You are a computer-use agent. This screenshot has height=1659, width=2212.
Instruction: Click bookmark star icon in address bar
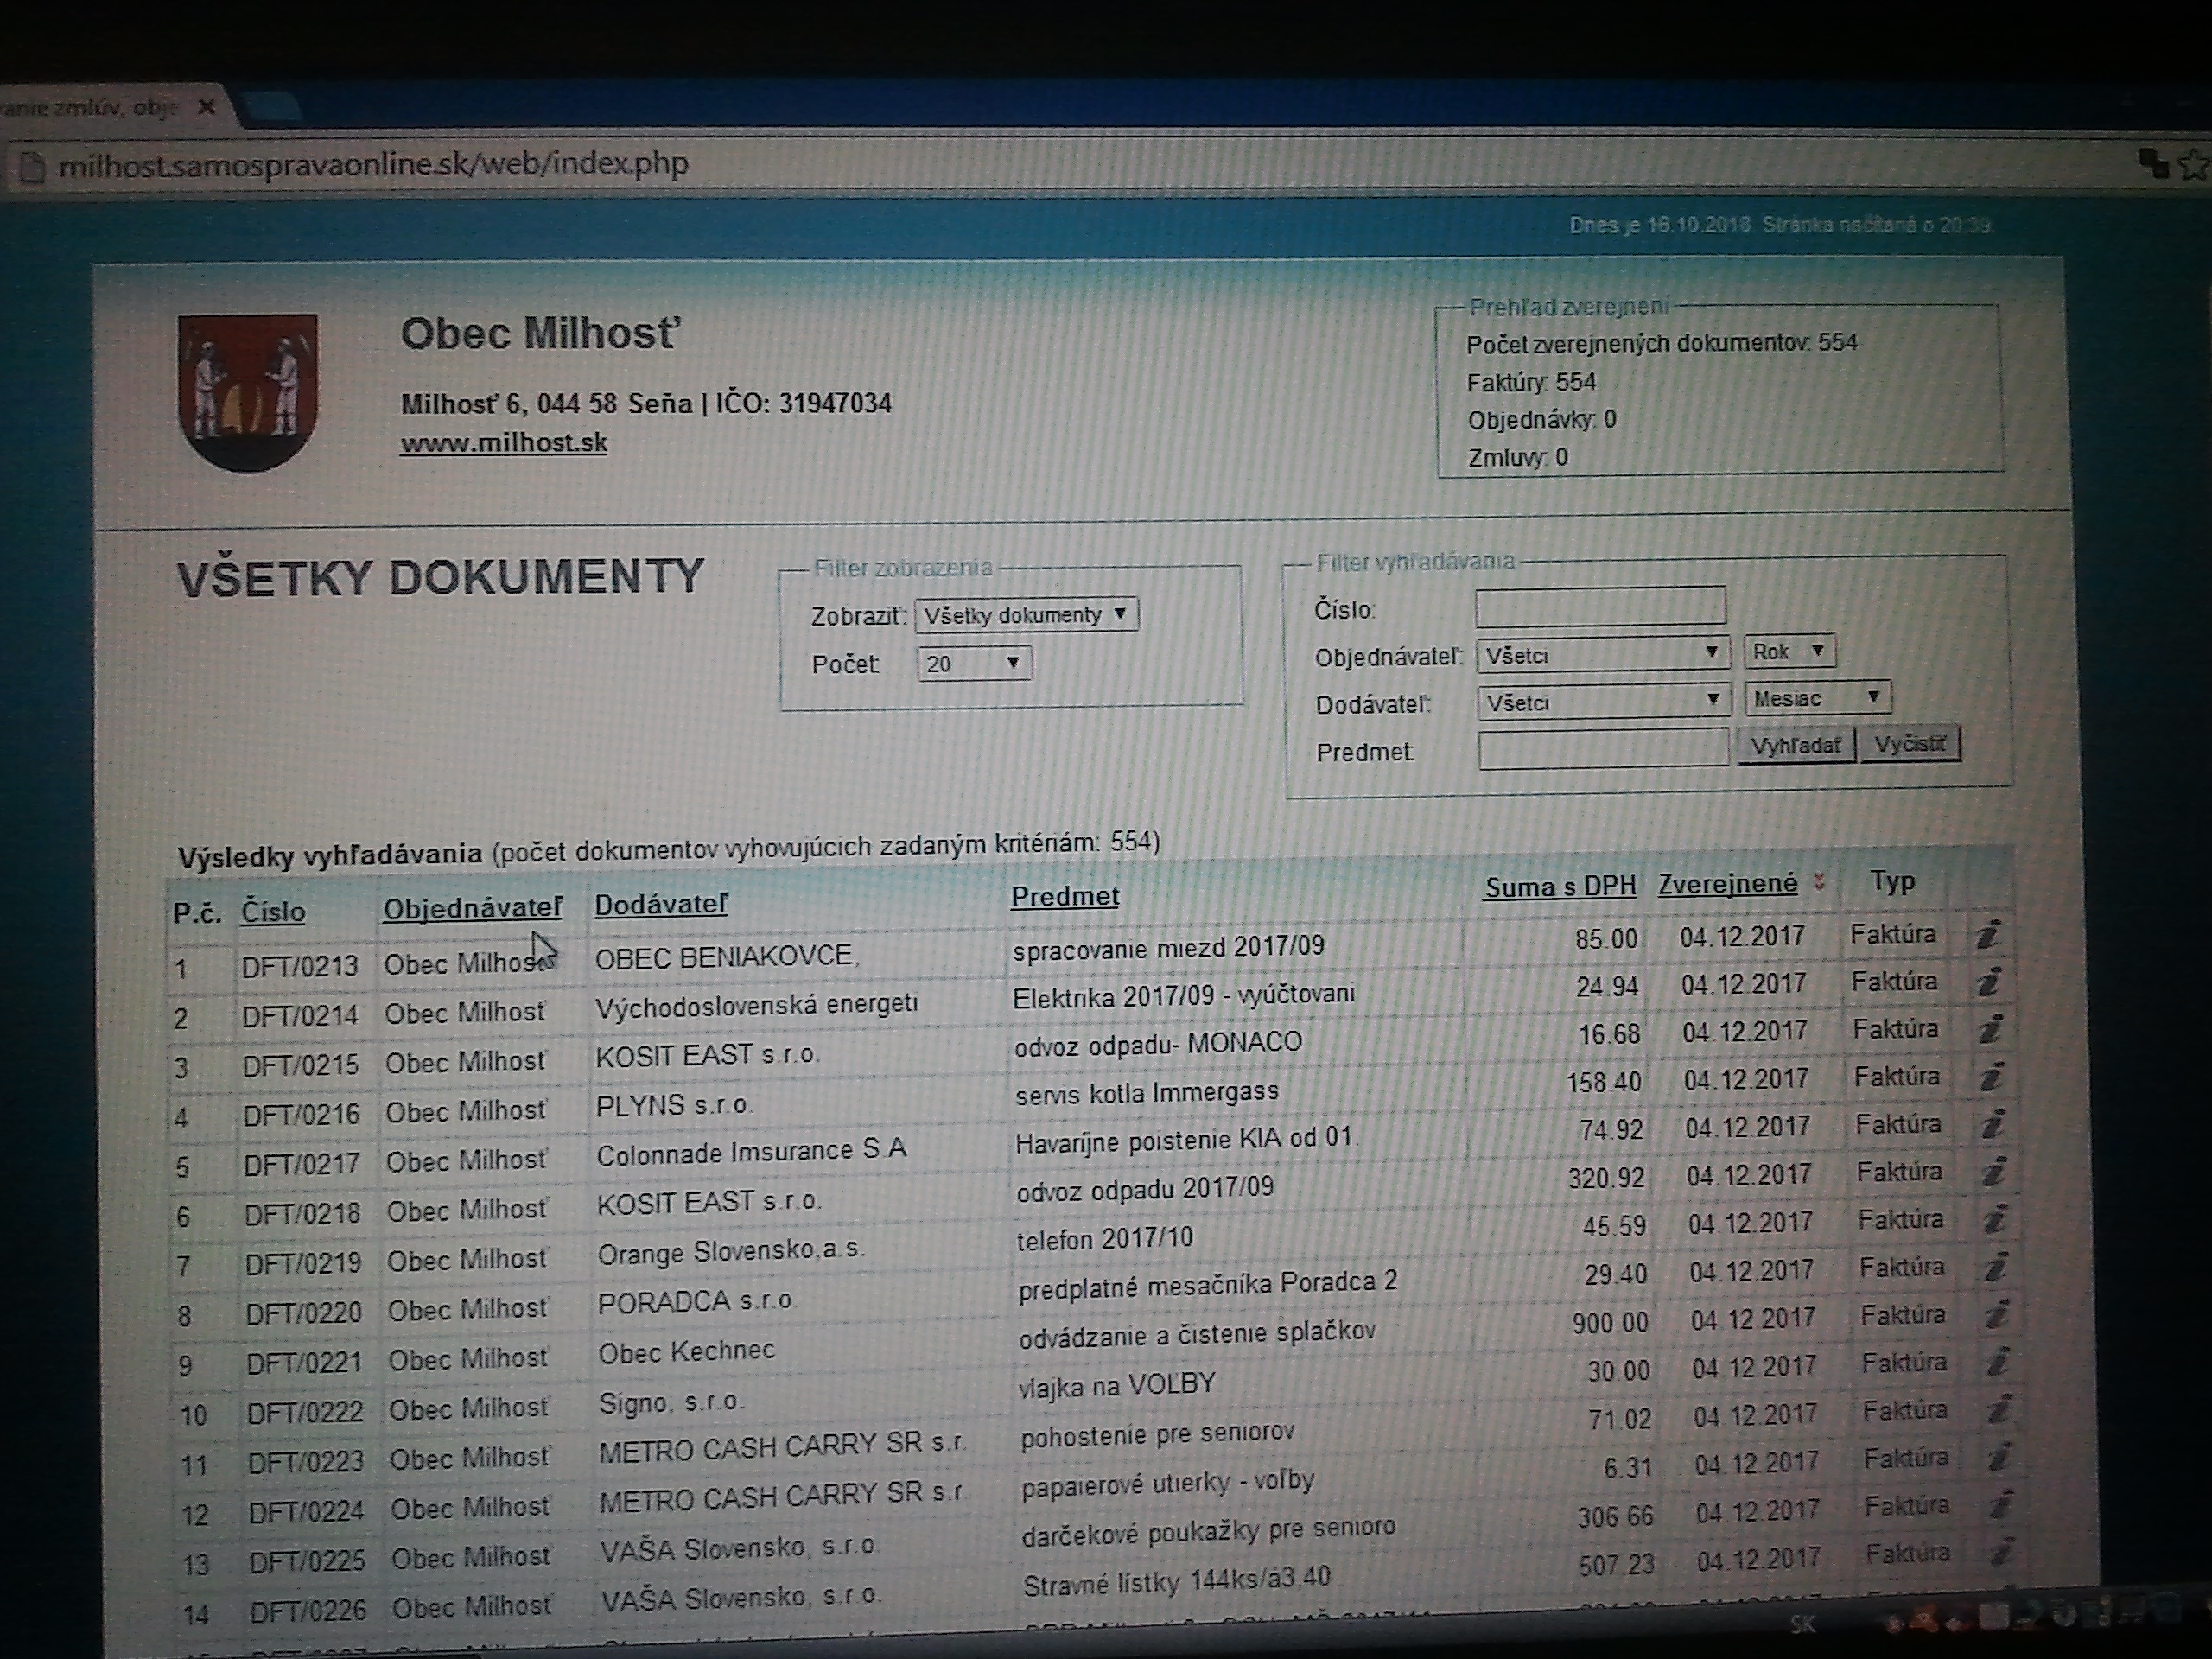[2192, 164]
